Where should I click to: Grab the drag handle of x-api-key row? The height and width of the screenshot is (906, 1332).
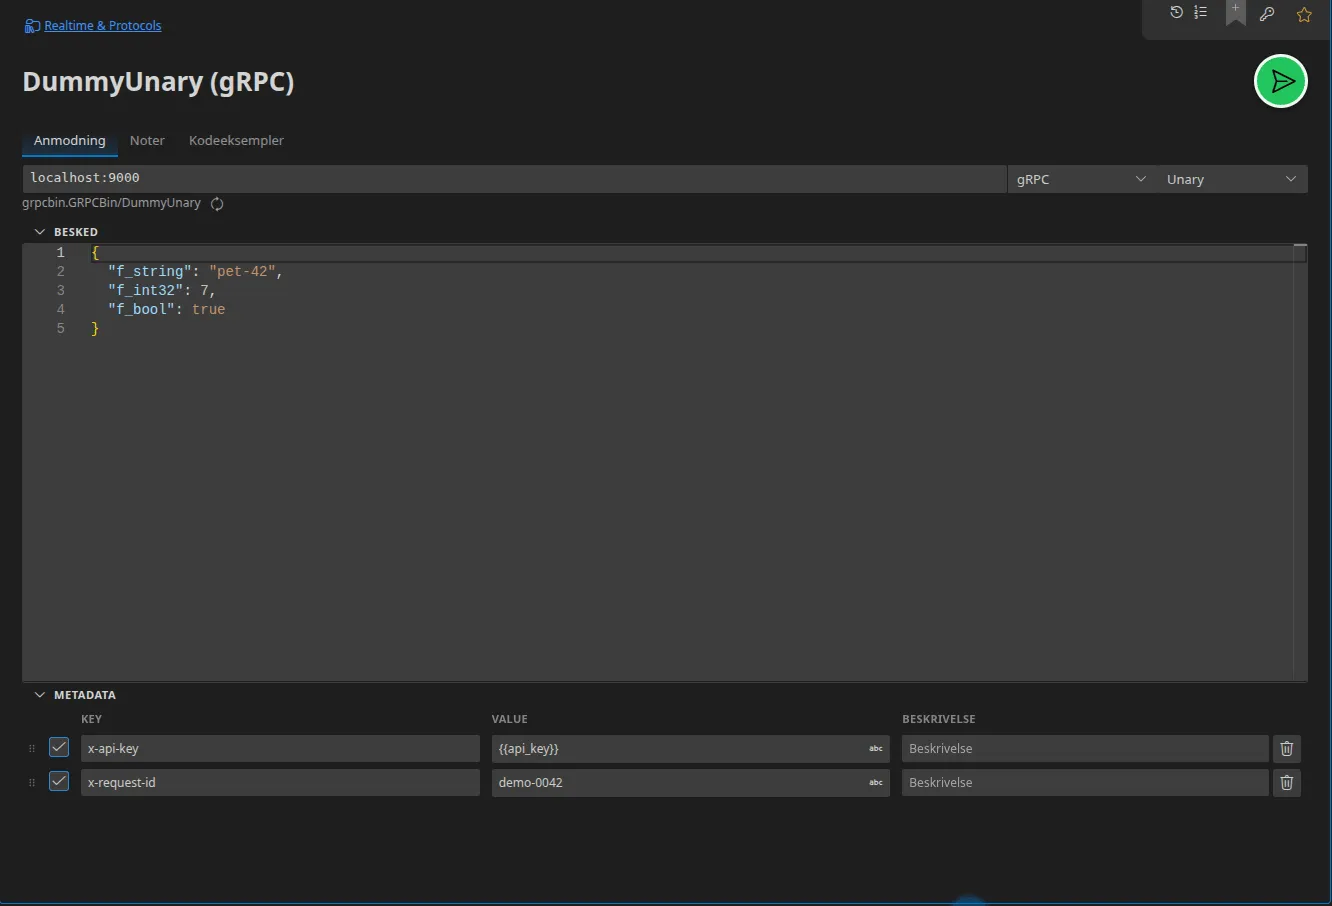32,749
